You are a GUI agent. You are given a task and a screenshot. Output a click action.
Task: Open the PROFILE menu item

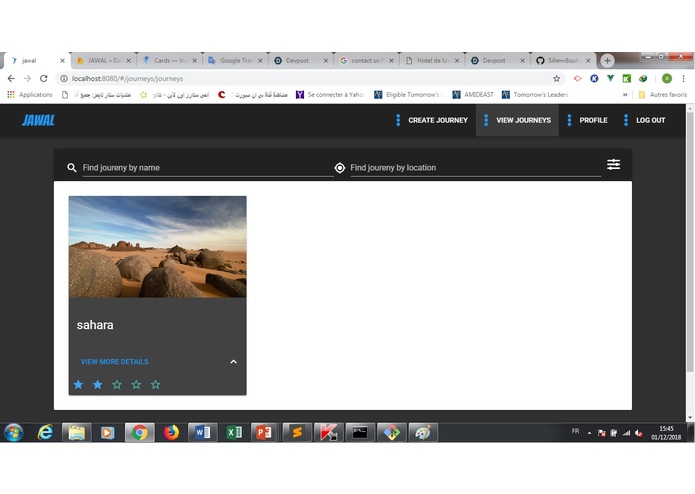[x=587, y=120]
